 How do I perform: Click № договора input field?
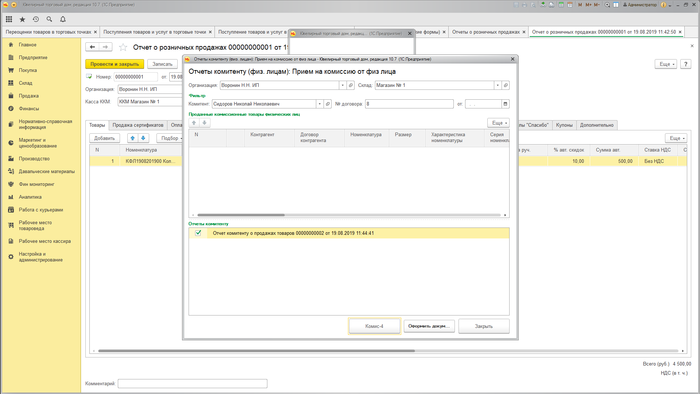tap(409, 104)
